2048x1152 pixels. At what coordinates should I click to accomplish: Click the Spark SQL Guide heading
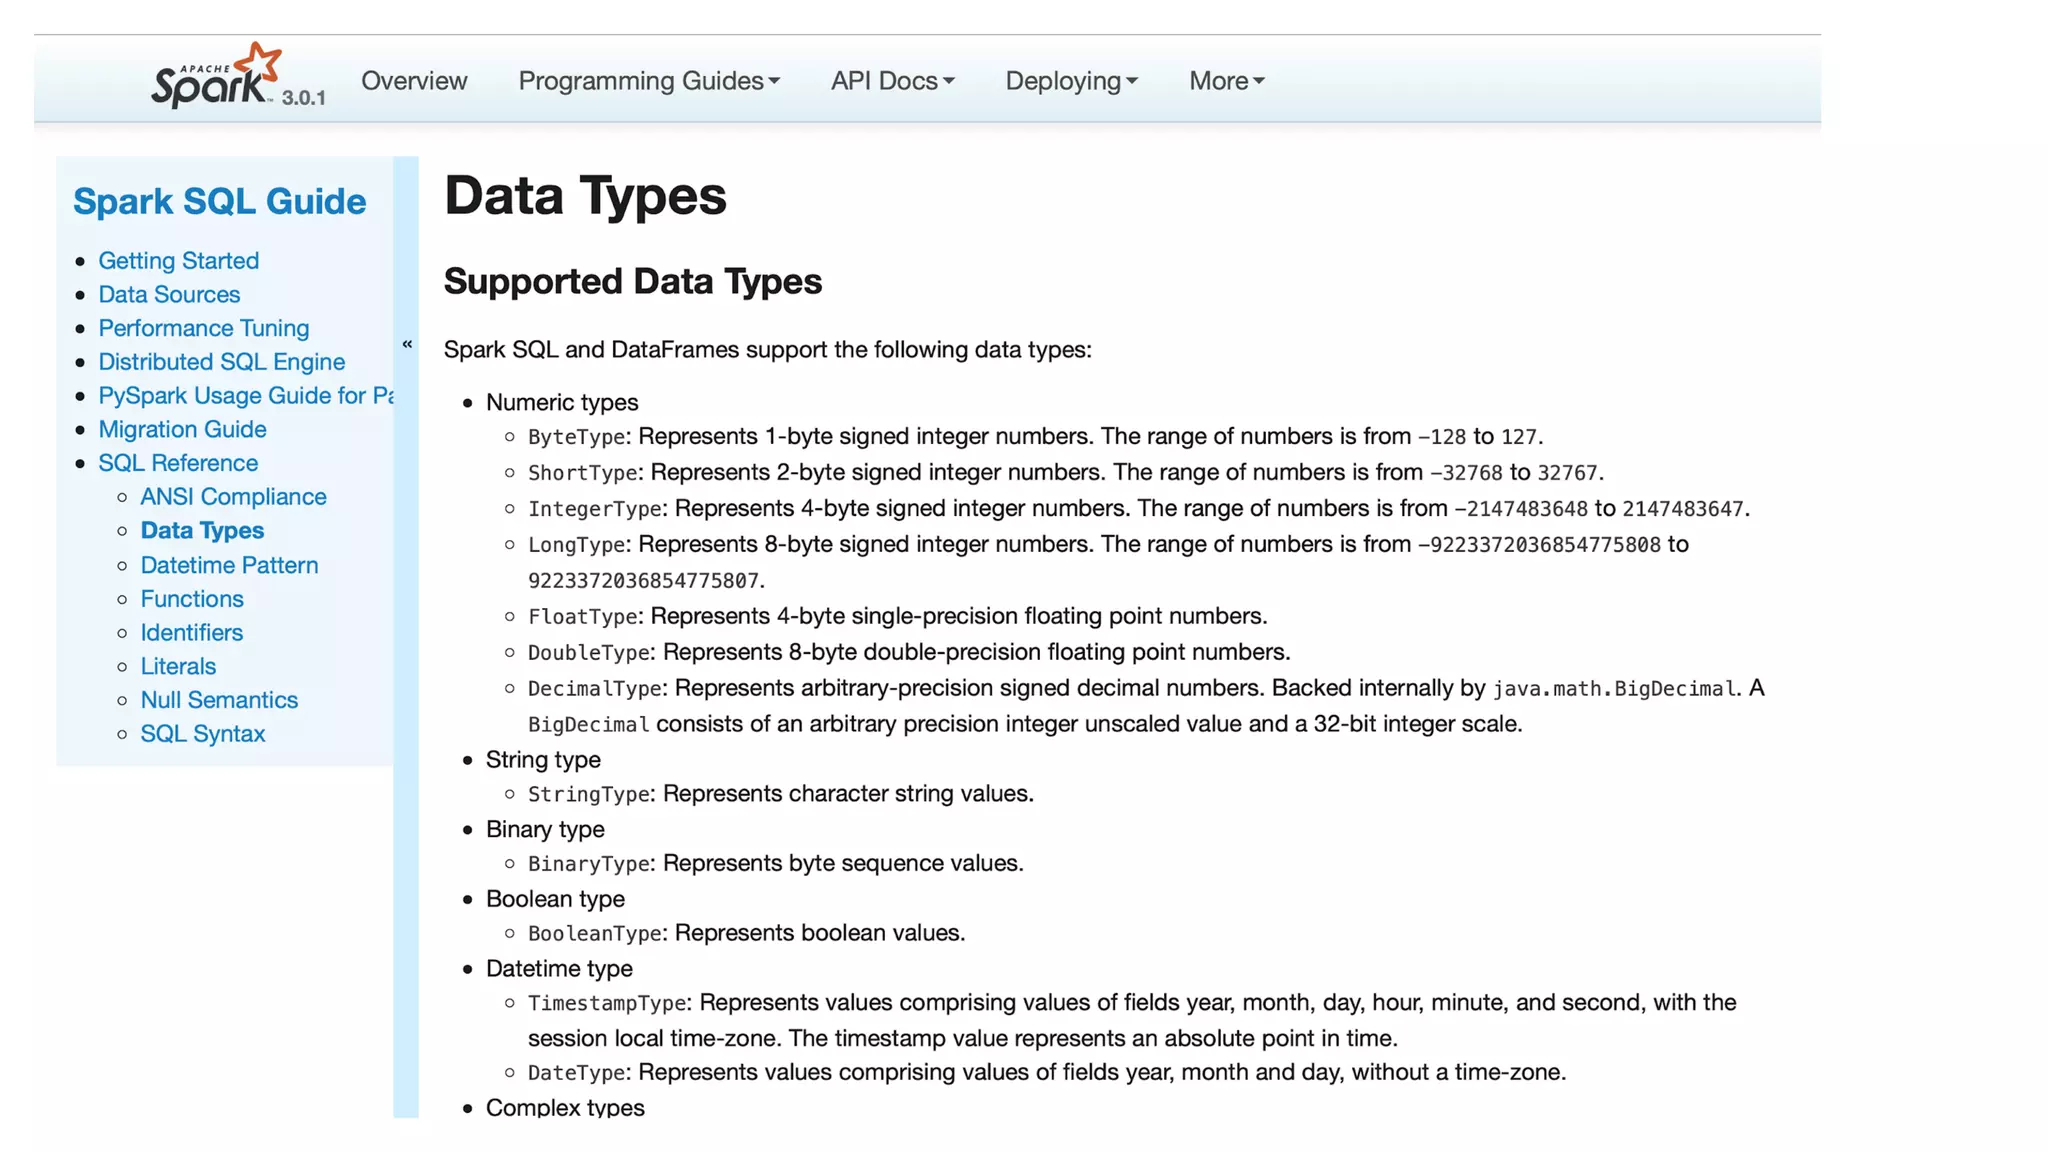click(220, 202)
